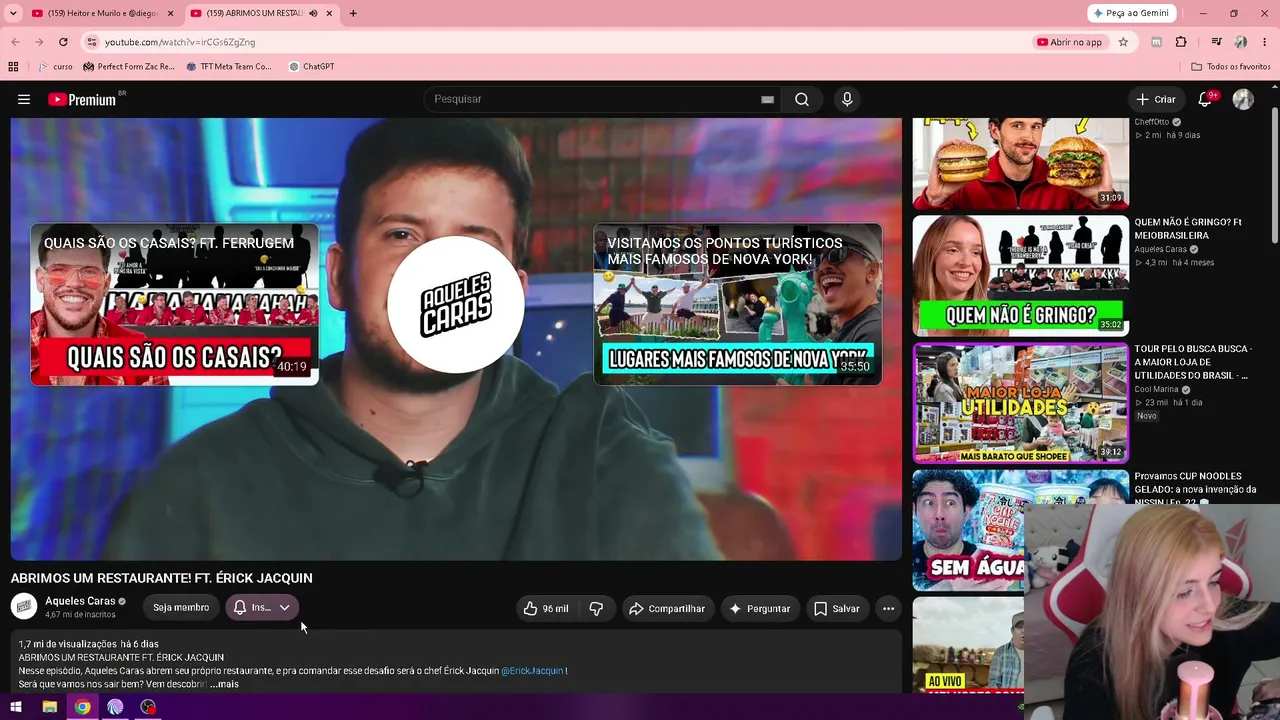
Task: Play QUAIS SÃO OS CASAIS end-screen video
Action: (174, 304)
